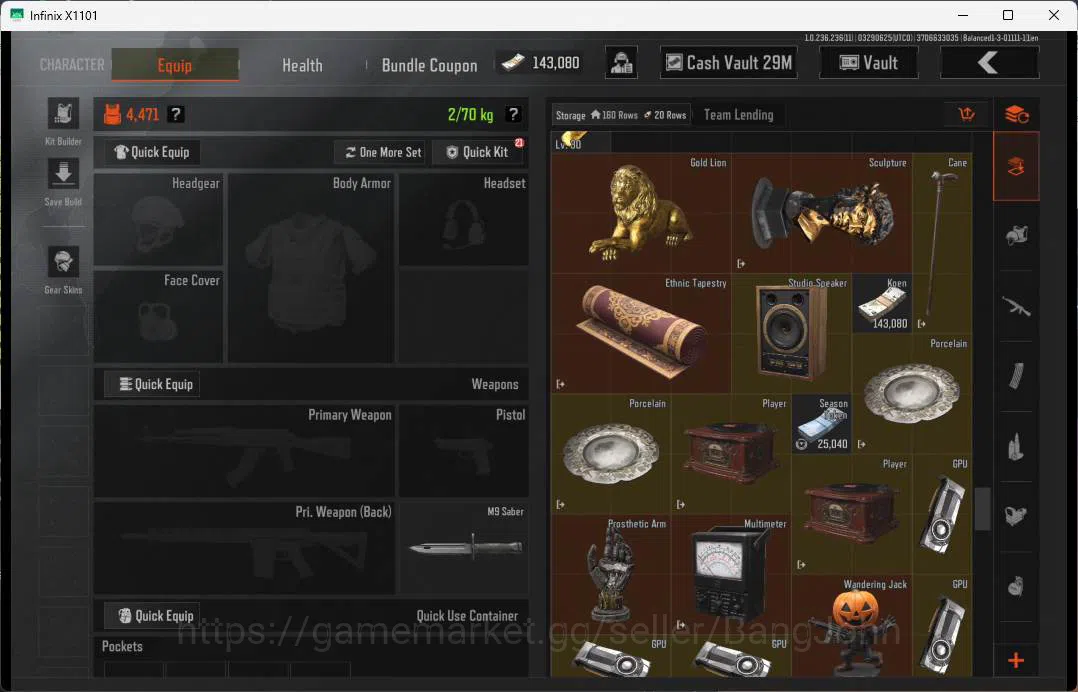This screenshot has height=692, width=1078.
Task: Click the Quick Kit button
Action: tap(478, 152)
